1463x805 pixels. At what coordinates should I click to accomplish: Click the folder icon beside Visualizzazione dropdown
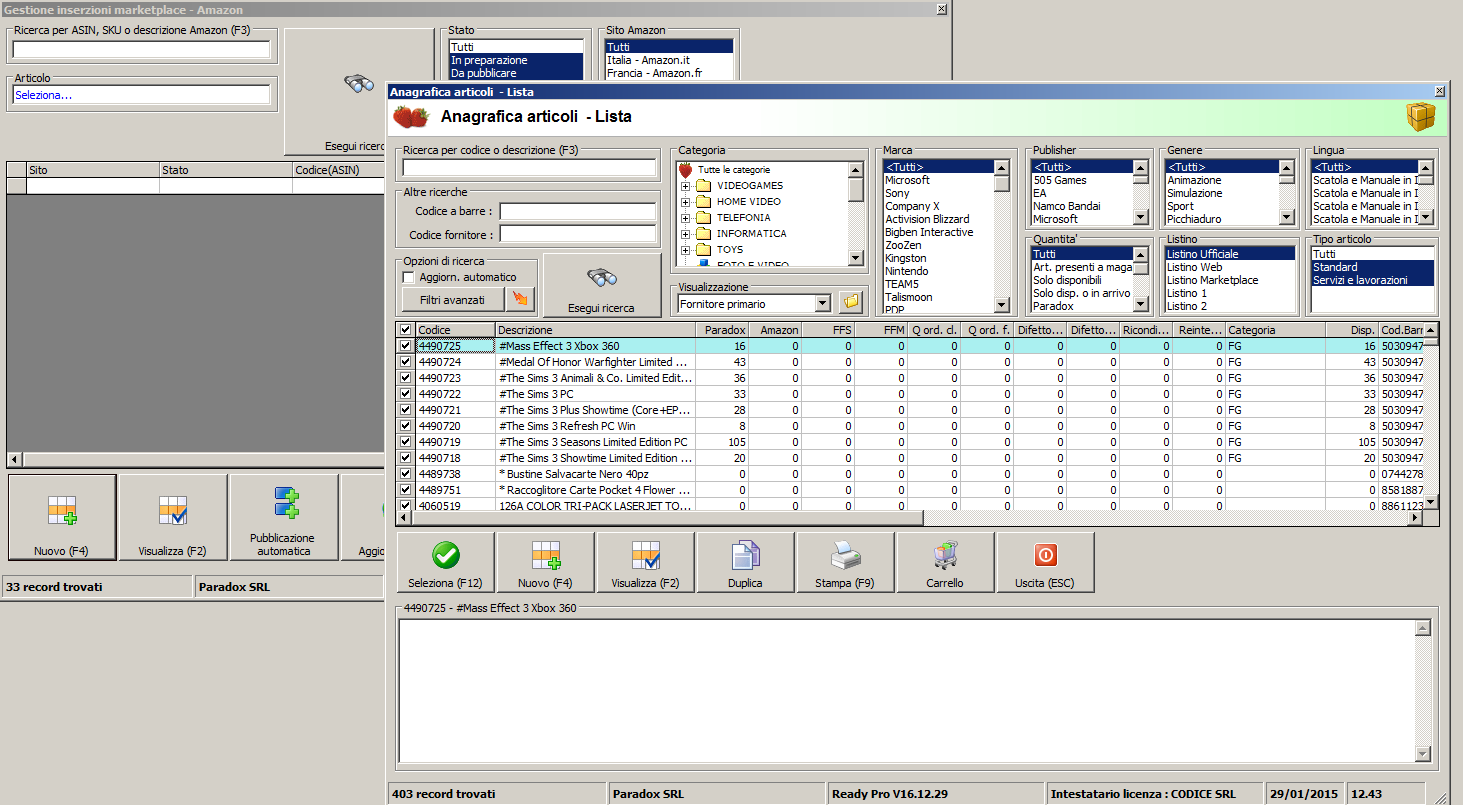(x=851, y=302)
